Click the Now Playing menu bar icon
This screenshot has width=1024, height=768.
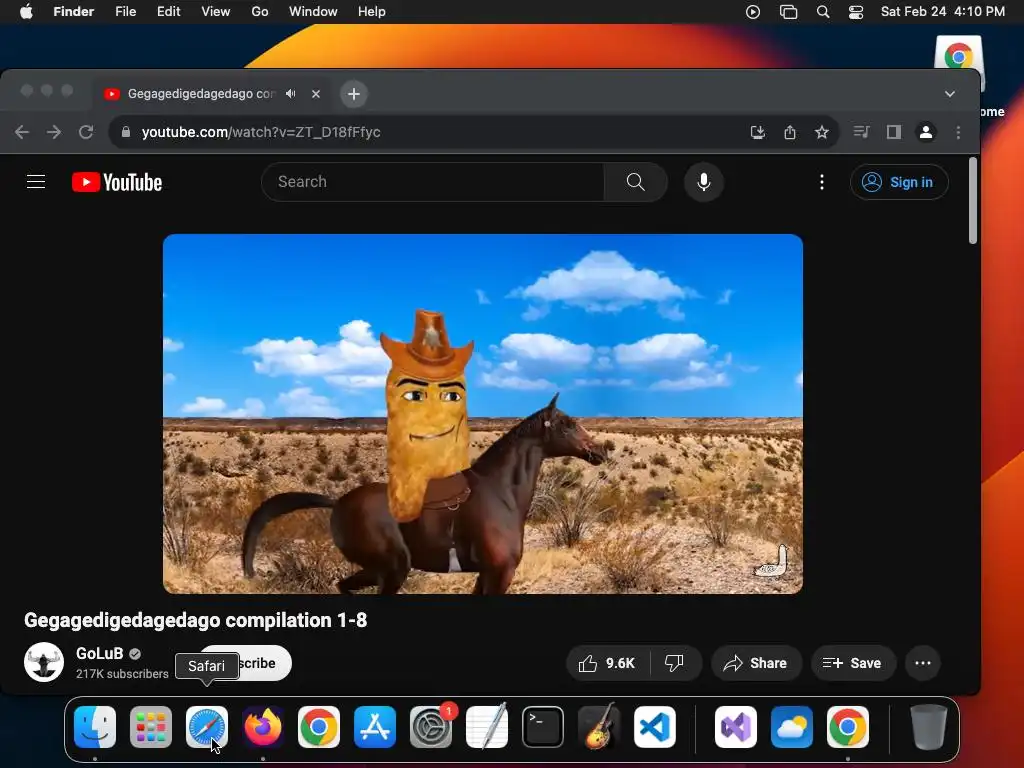click(752, 12)
